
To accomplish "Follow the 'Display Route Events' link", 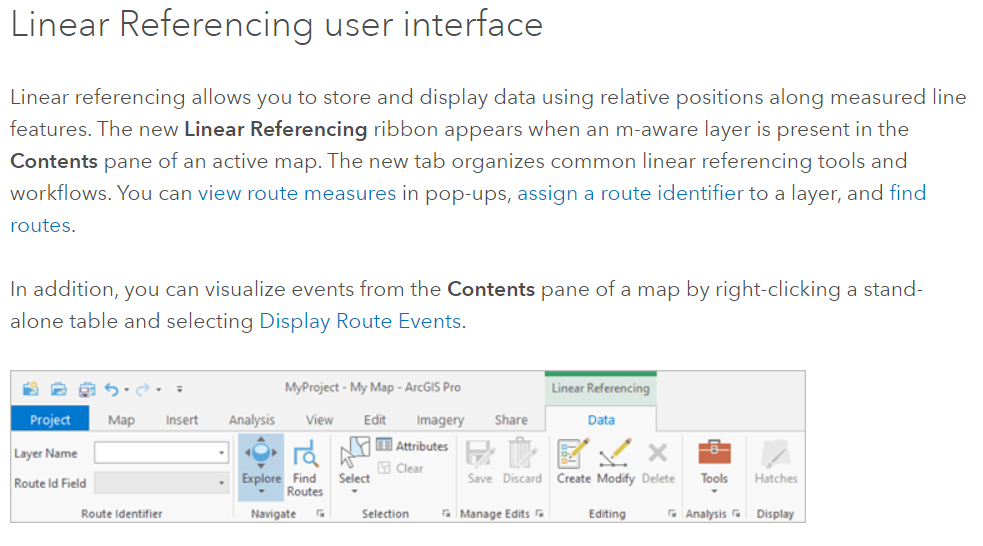I will 360,321.
